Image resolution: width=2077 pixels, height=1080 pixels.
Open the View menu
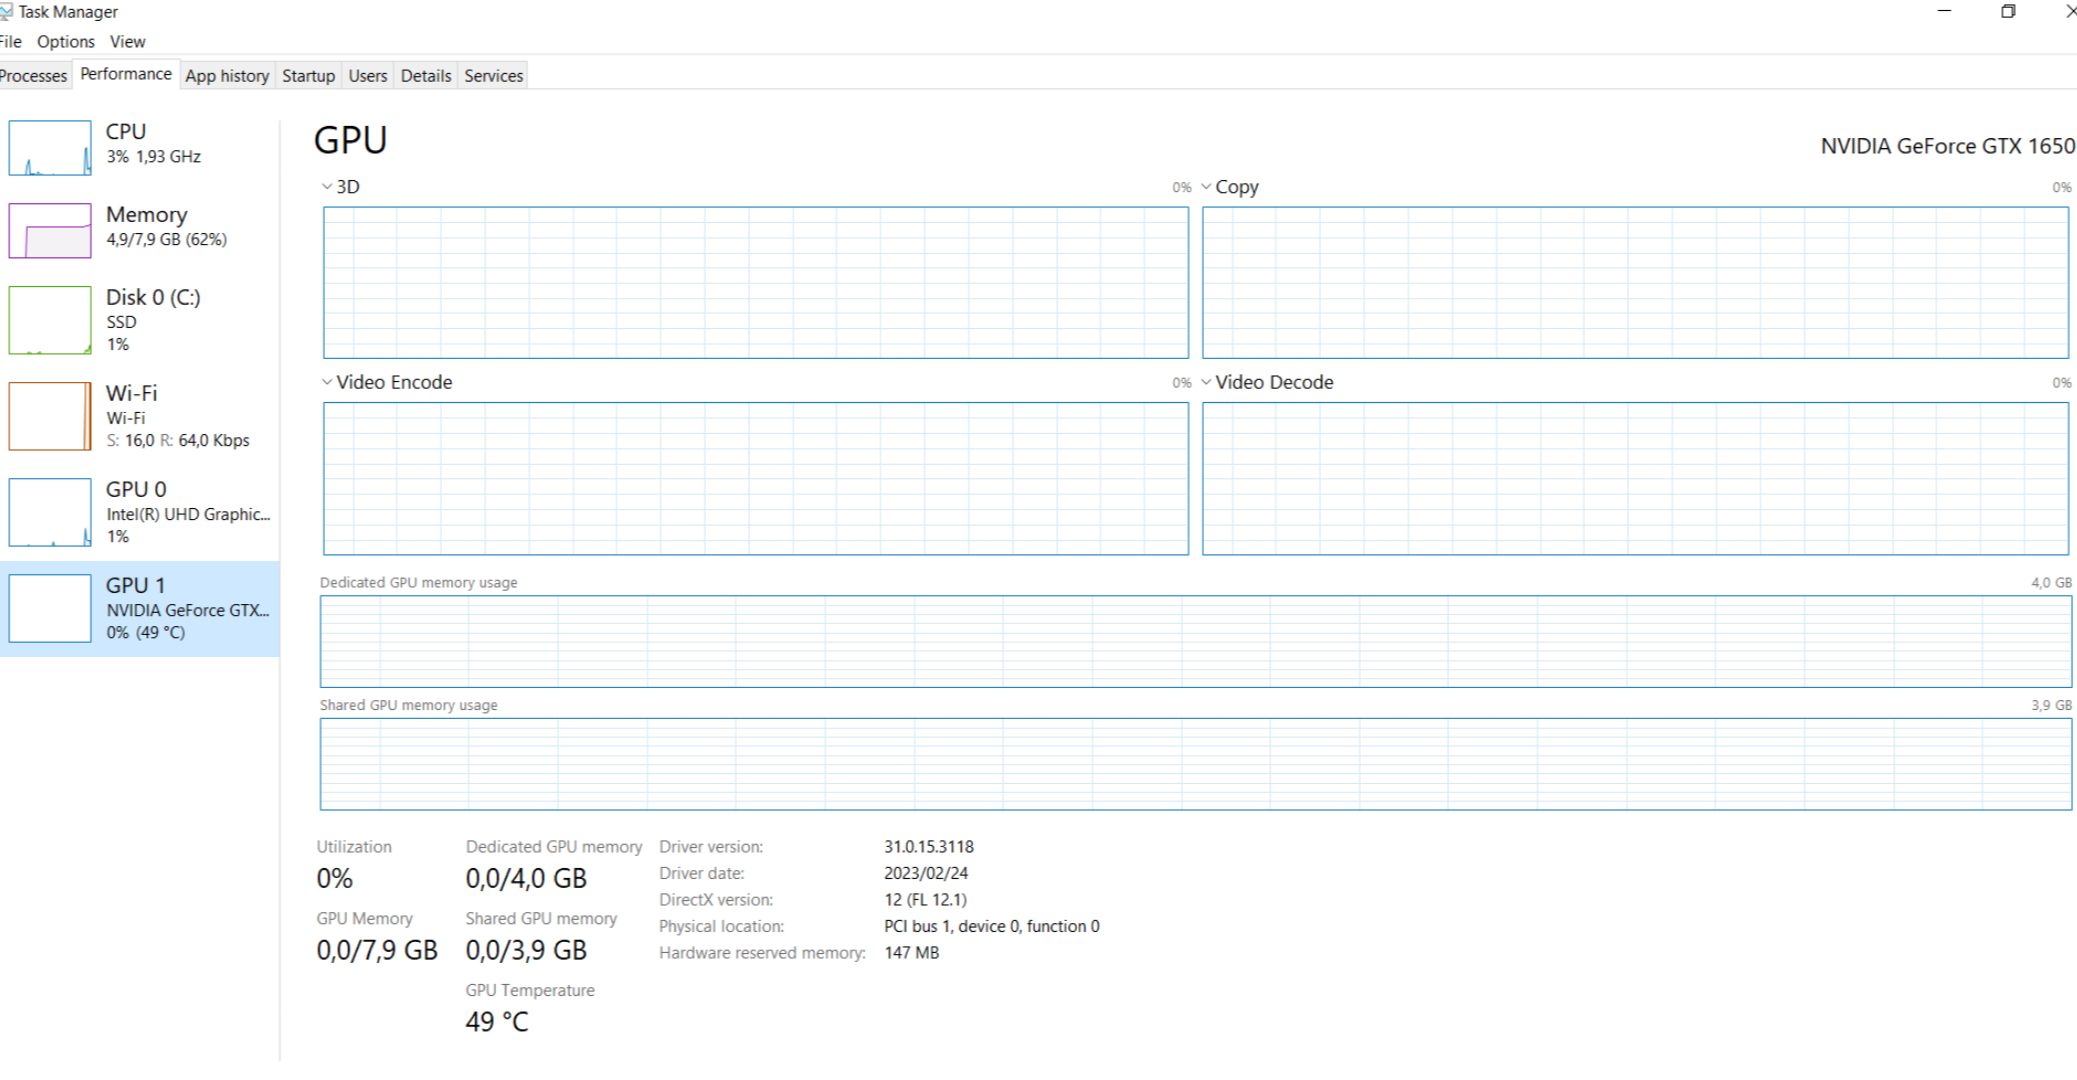[x=127, y=42]
